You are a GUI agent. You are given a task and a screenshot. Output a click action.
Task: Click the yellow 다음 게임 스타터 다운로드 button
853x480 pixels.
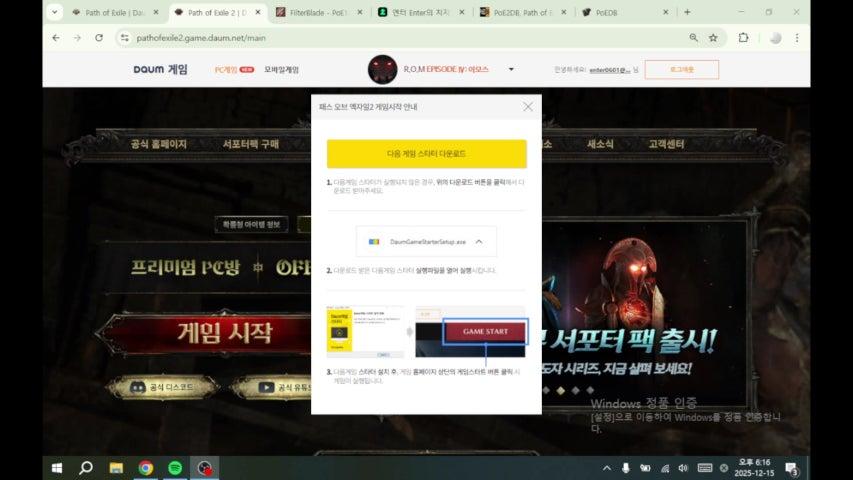[426, 154]
